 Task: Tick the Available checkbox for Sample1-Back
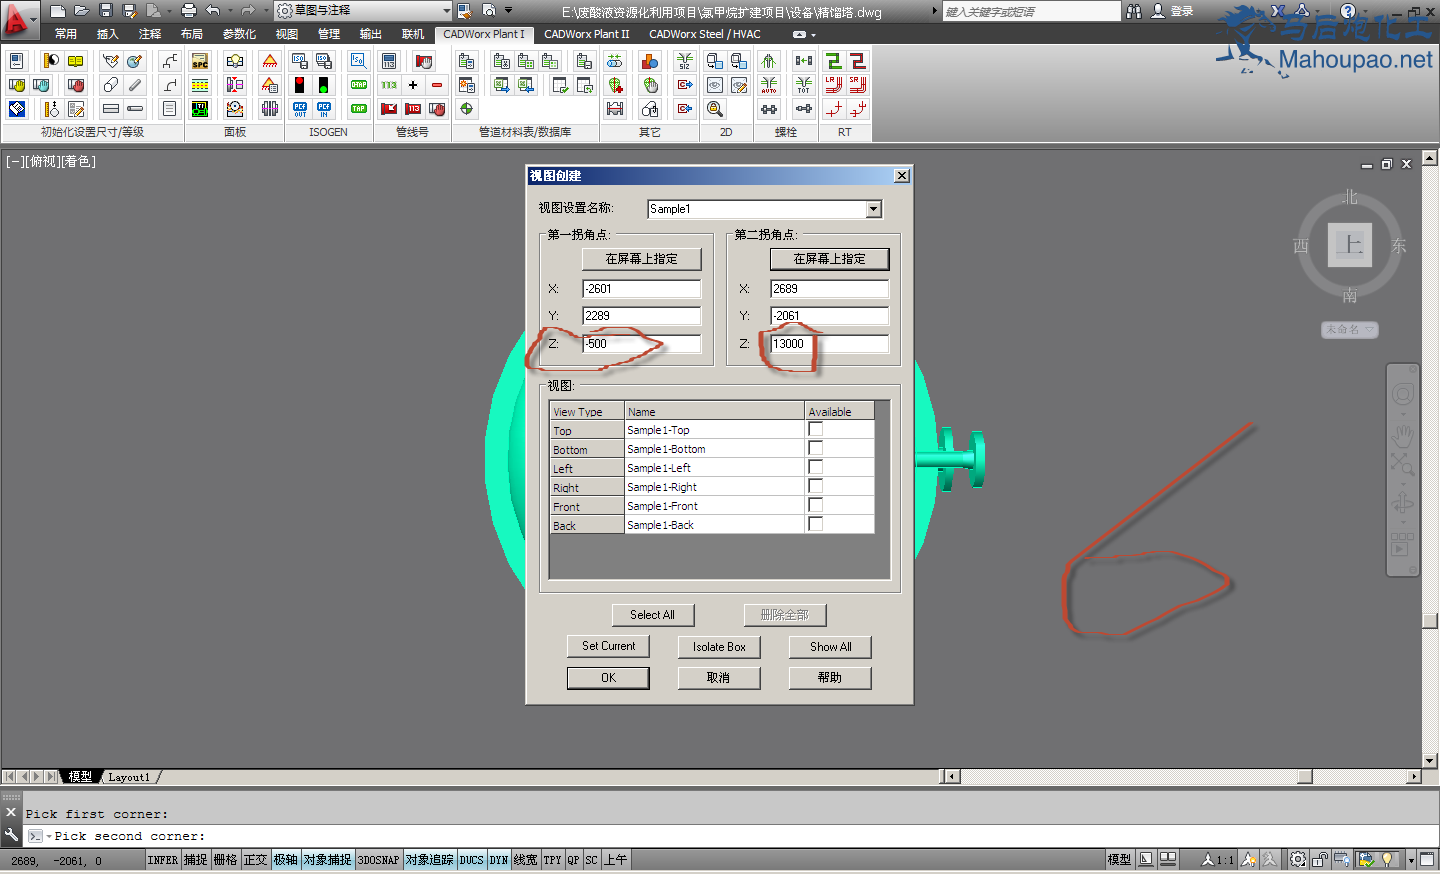(815, 524)
